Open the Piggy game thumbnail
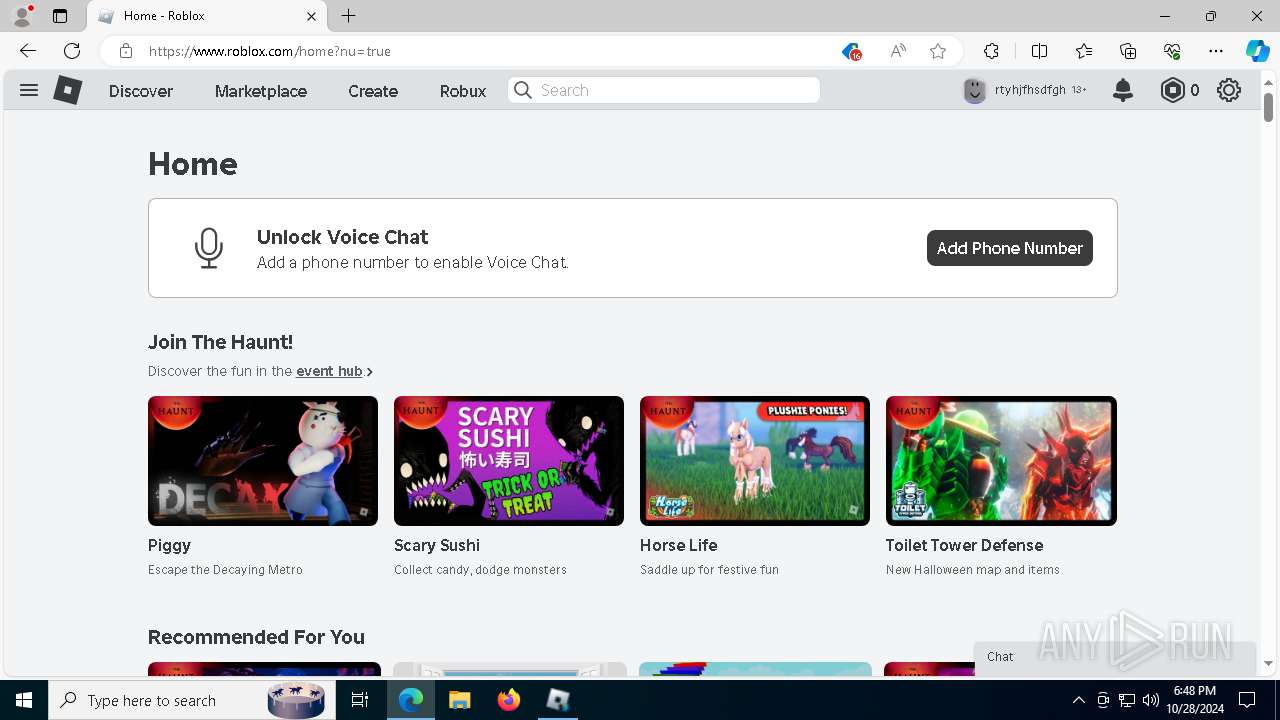The image size is (1280, 720). click(x=263, y=461)
